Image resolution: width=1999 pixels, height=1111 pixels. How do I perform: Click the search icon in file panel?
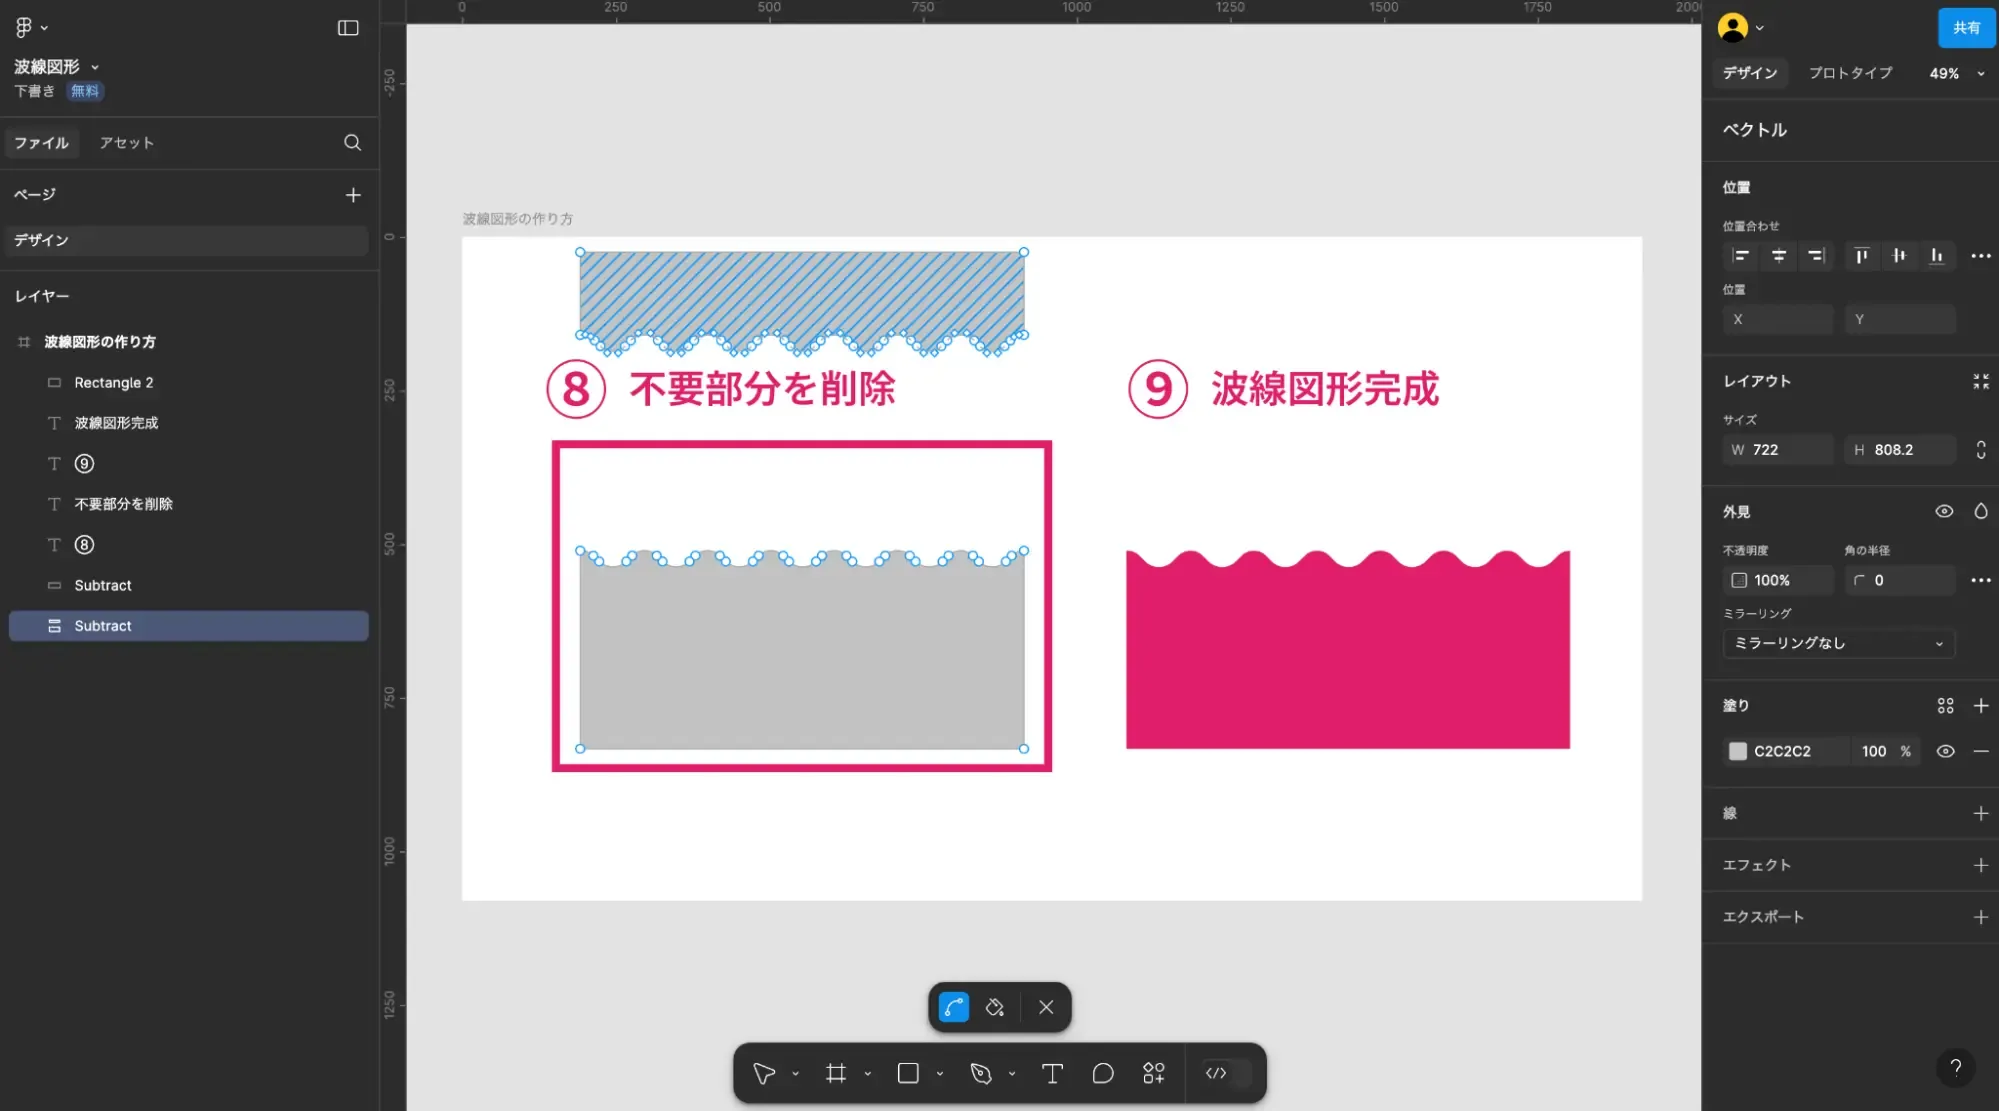pyautogui.click(x=352, y=143)
